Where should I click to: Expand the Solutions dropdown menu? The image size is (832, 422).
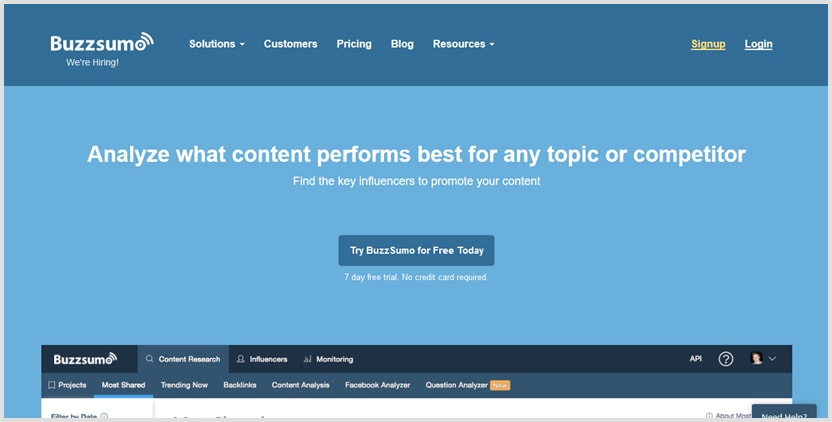point(216,44)
